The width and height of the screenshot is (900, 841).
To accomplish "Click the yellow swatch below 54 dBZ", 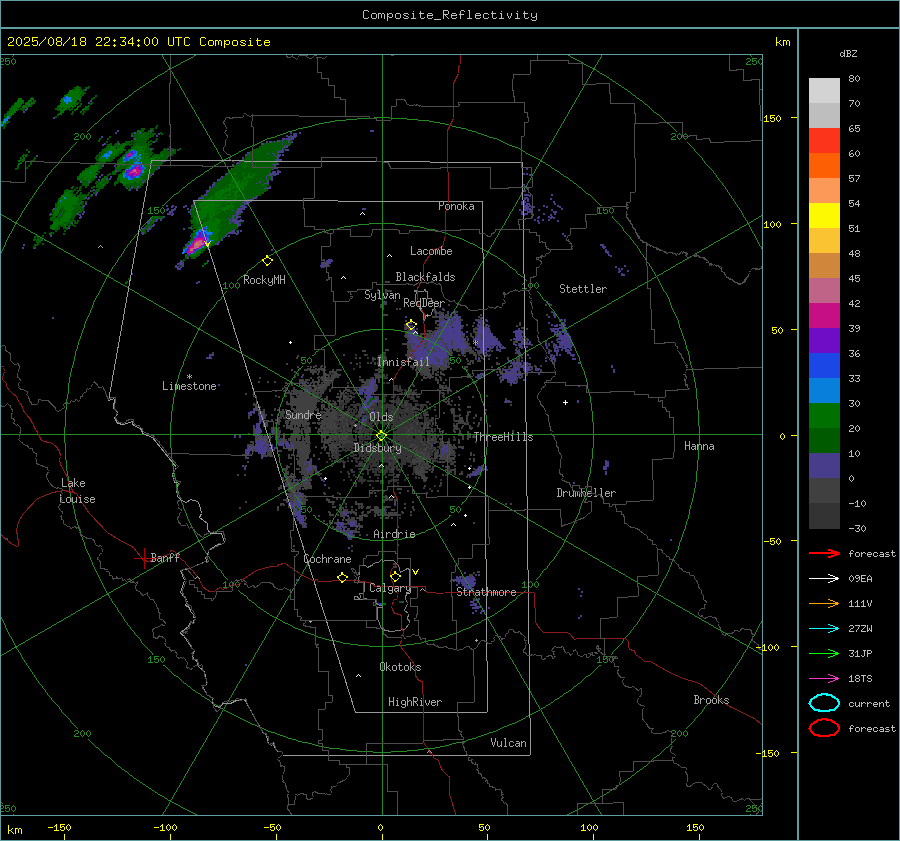I will pyautogui.click(x=824, y=216).
